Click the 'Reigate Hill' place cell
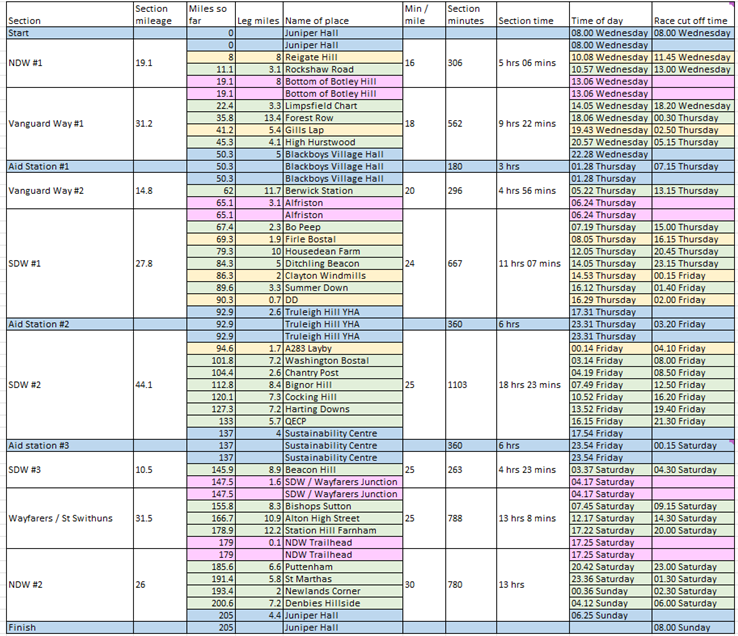Viewport: 738px width, 636px height. [x=343, y=57]
